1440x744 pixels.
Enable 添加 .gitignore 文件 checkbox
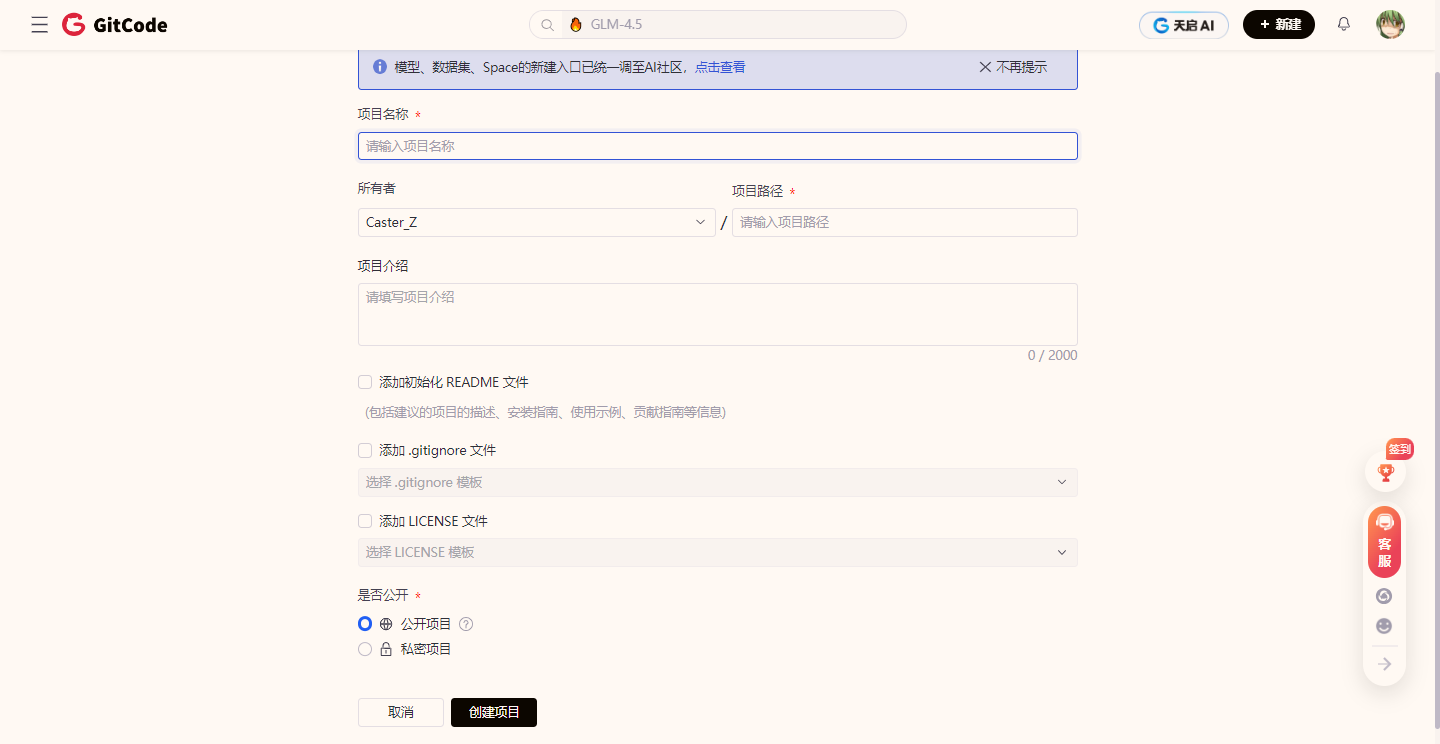[365, 451]
